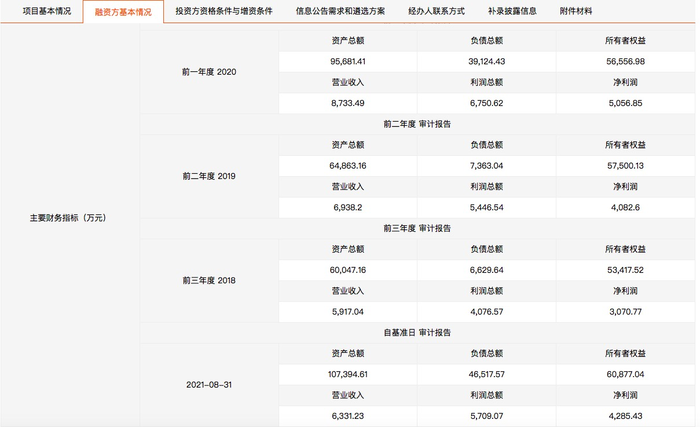
Task: Go to the 信息公告需求和遴选方案 tab
Action: click(x=340, y=11)
